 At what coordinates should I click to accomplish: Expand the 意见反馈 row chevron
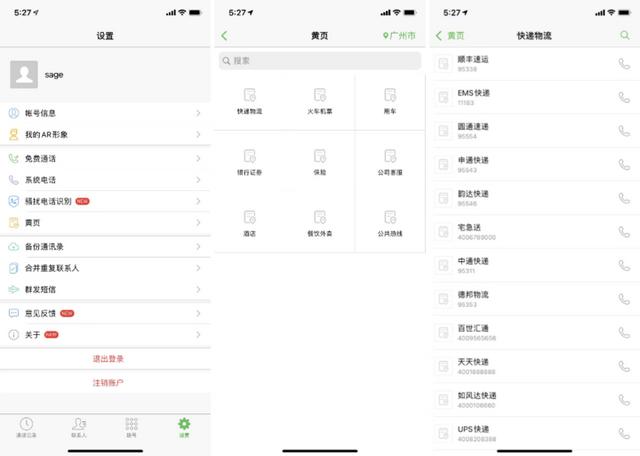tap(198, 314)
